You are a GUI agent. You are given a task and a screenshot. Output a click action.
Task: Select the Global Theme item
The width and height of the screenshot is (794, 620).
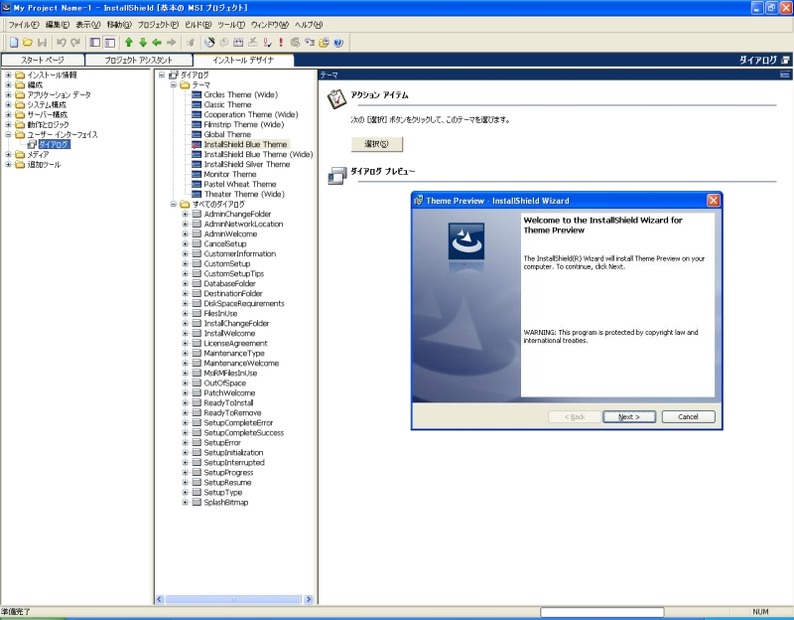(x=227, y=135)
